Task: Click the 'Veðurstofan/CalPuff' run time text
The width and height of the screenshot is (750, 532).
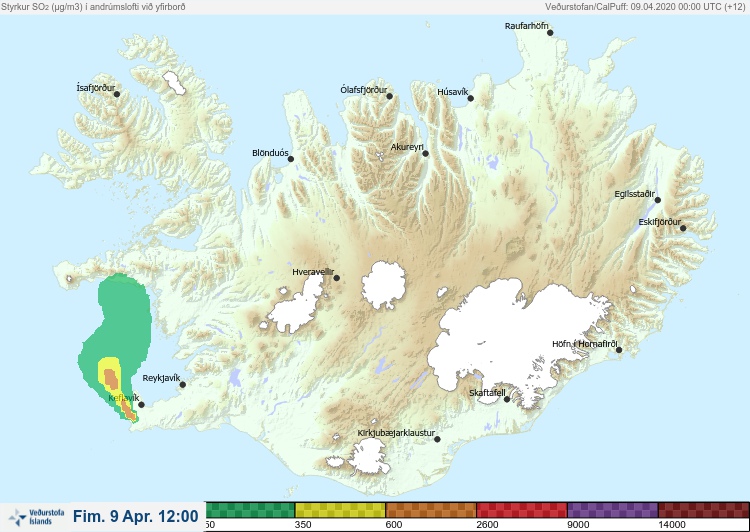Action: 645,7
